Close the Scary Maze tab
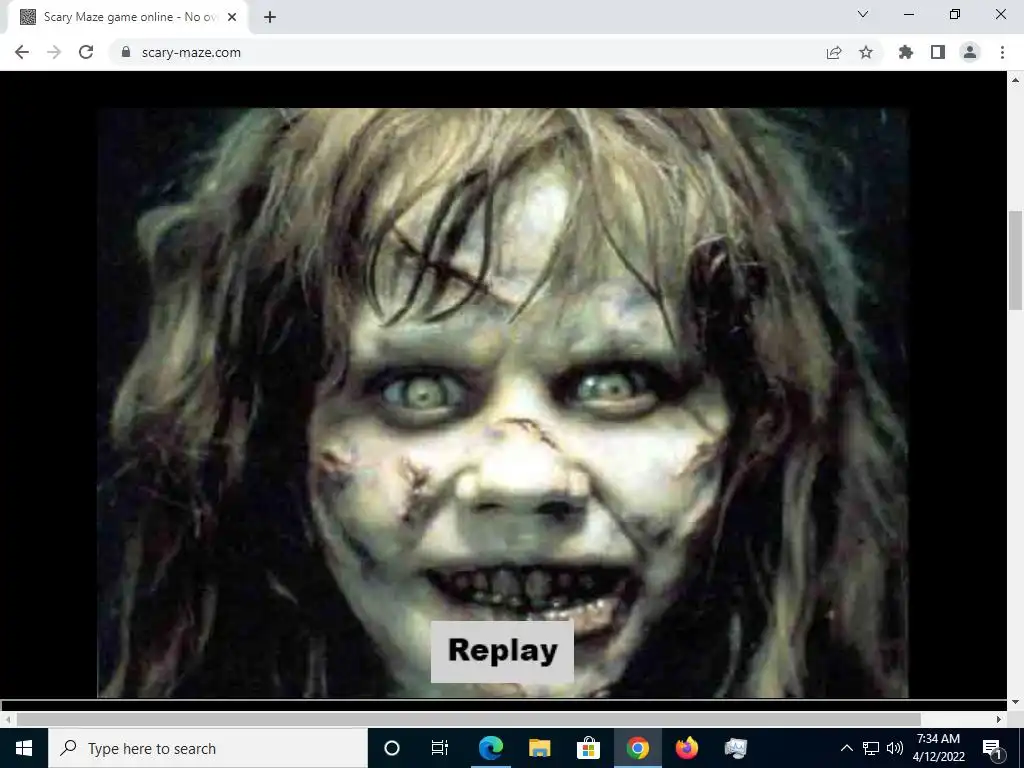This screenshot has height=768, width=1024. tap(232, 17)
